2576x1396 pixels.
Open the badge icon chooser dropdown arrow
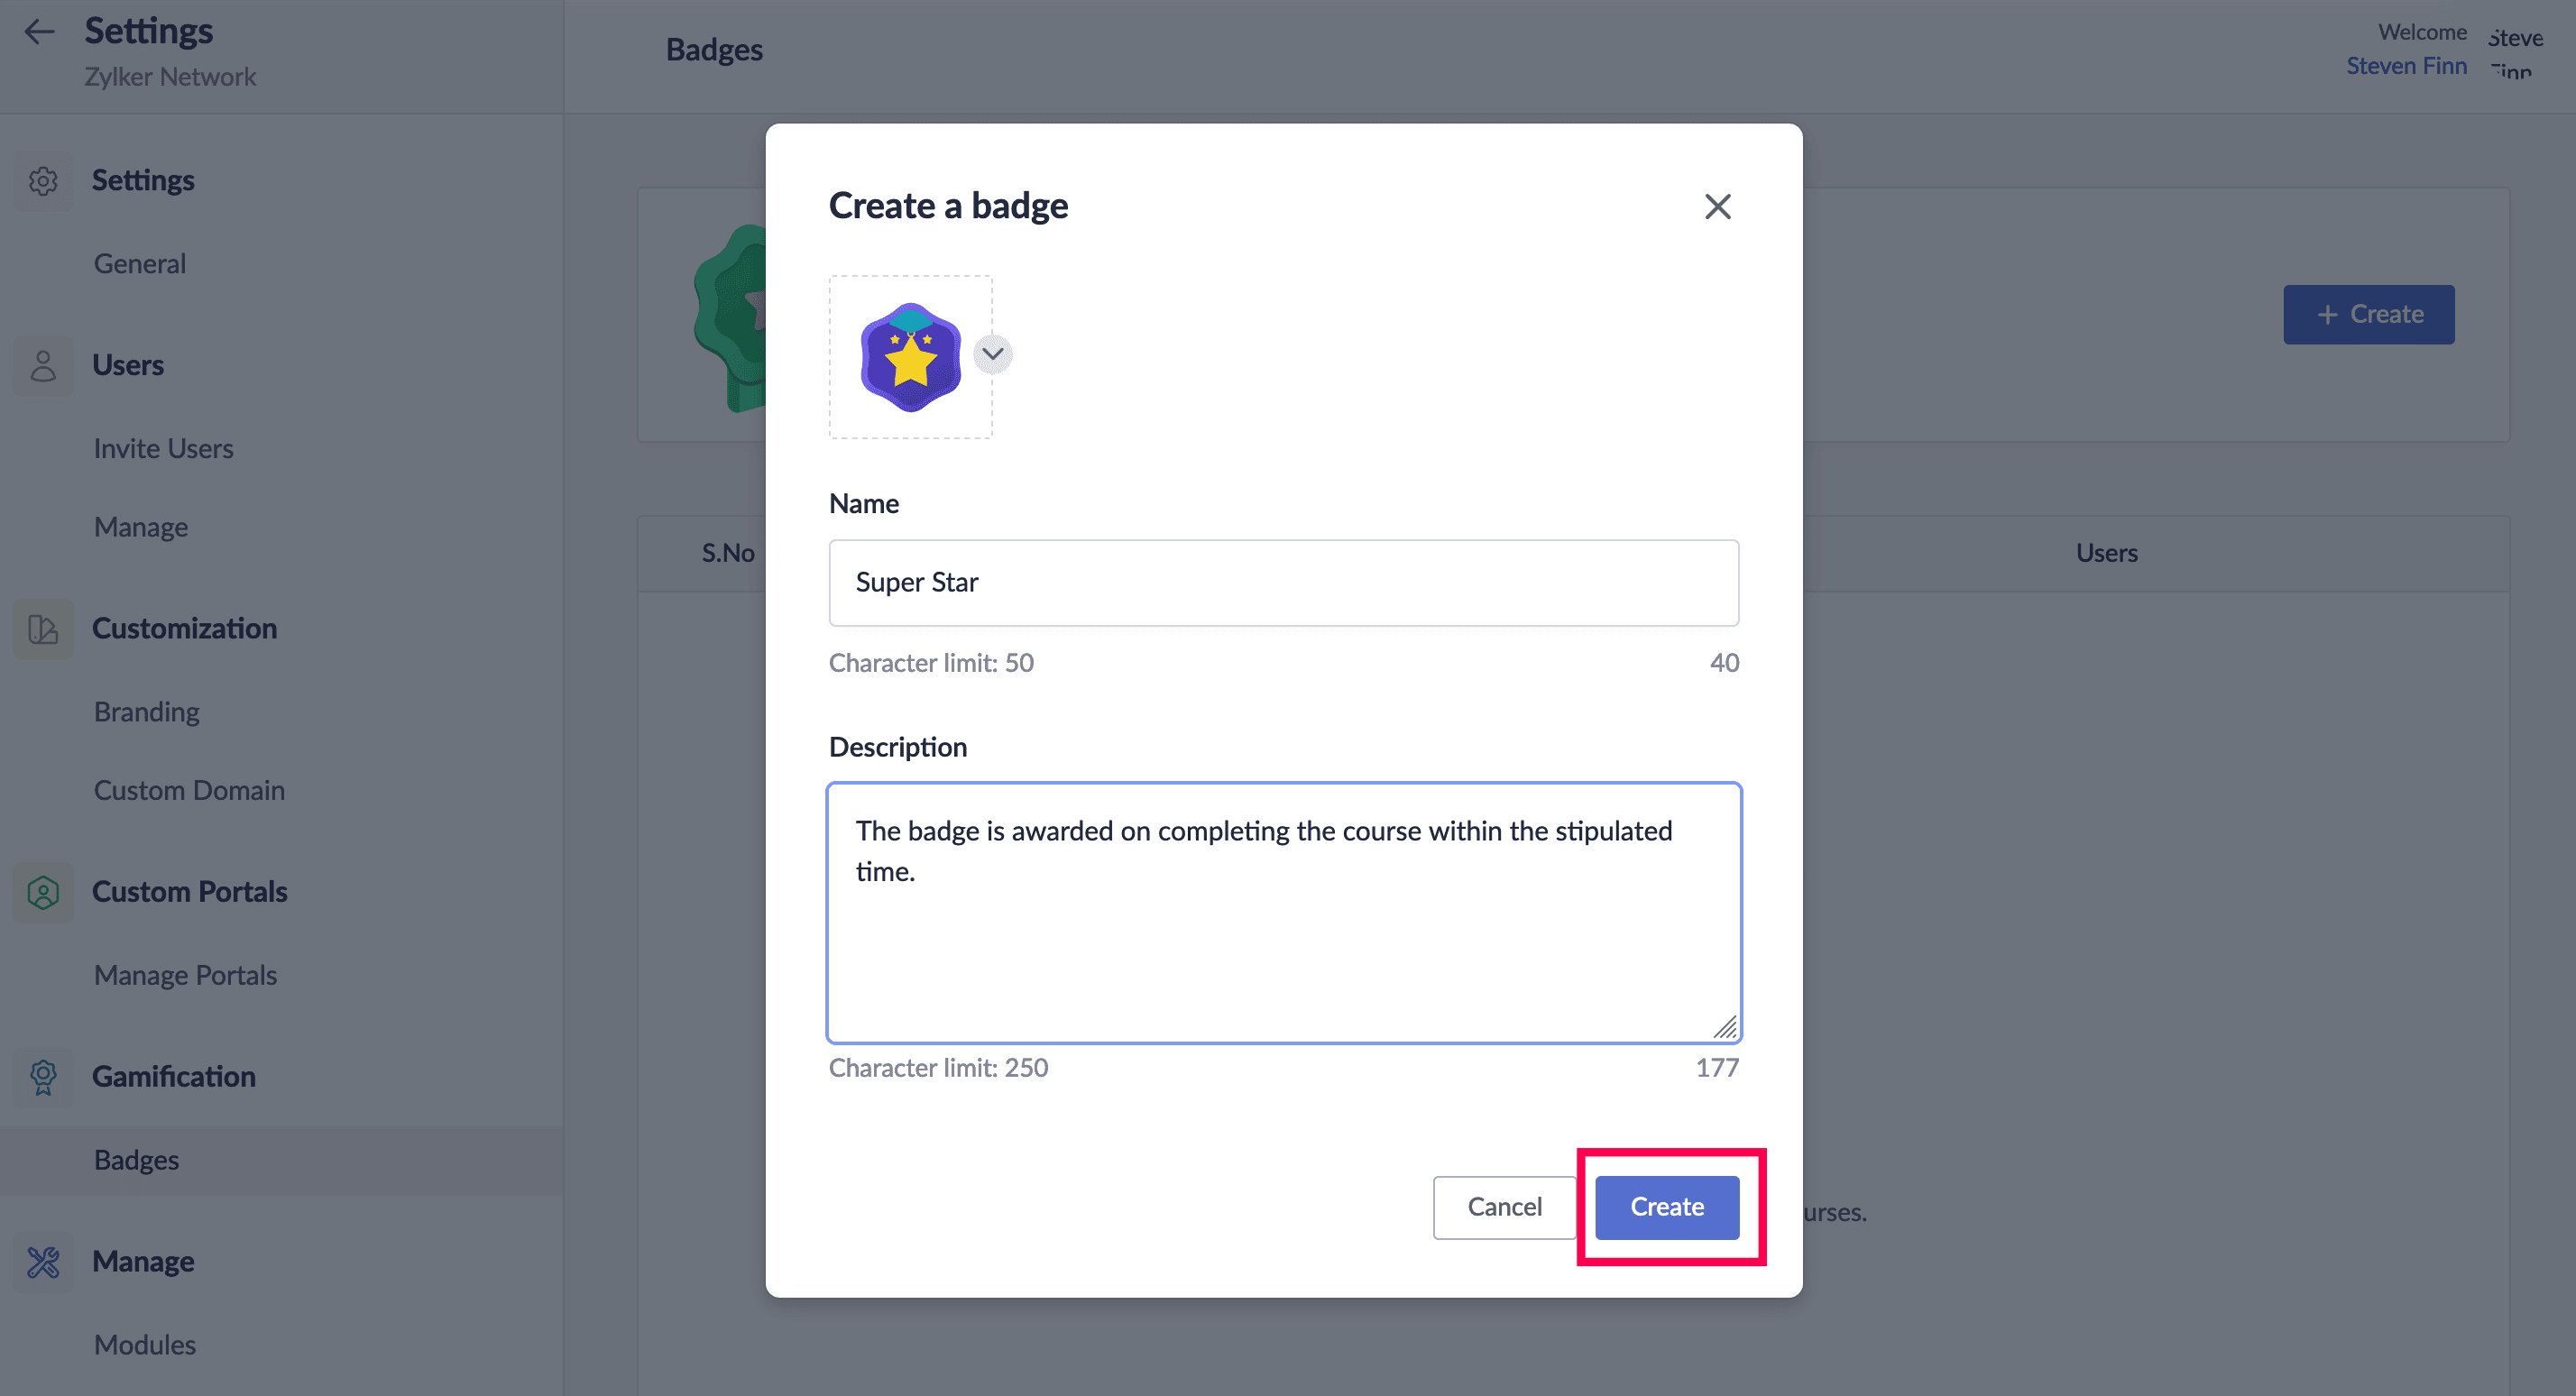pyautogui.click(x=992, y=354)
